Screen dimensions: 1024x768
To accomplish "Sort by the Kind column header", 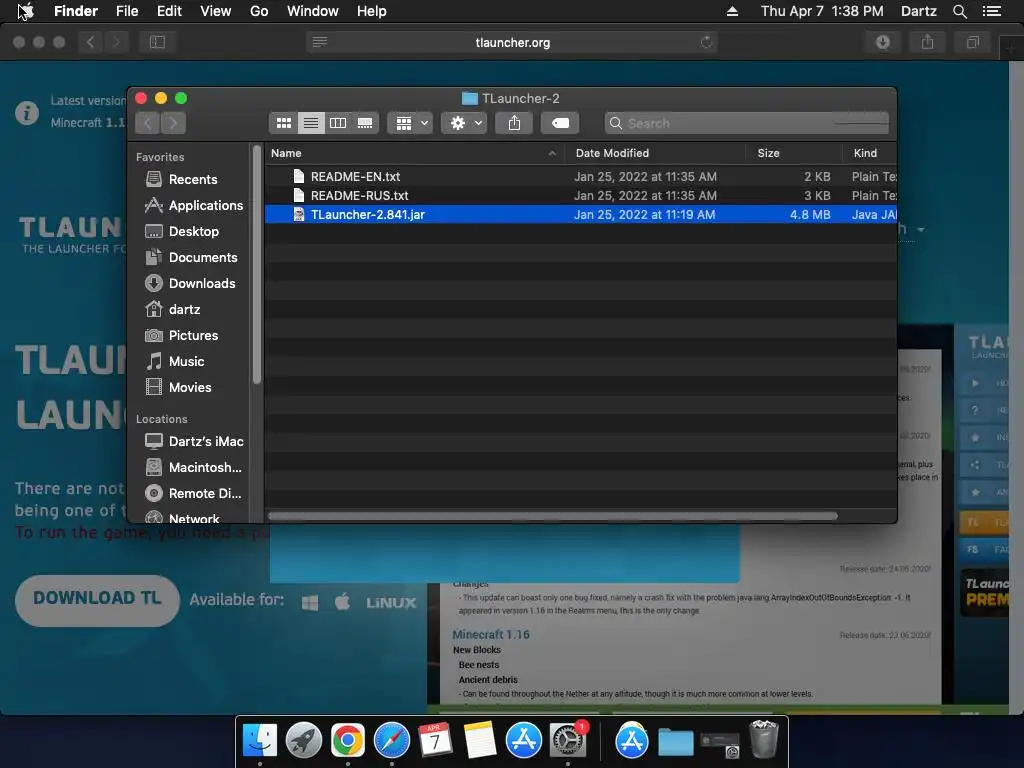I will pyautogui.click(x=869, y=153).
